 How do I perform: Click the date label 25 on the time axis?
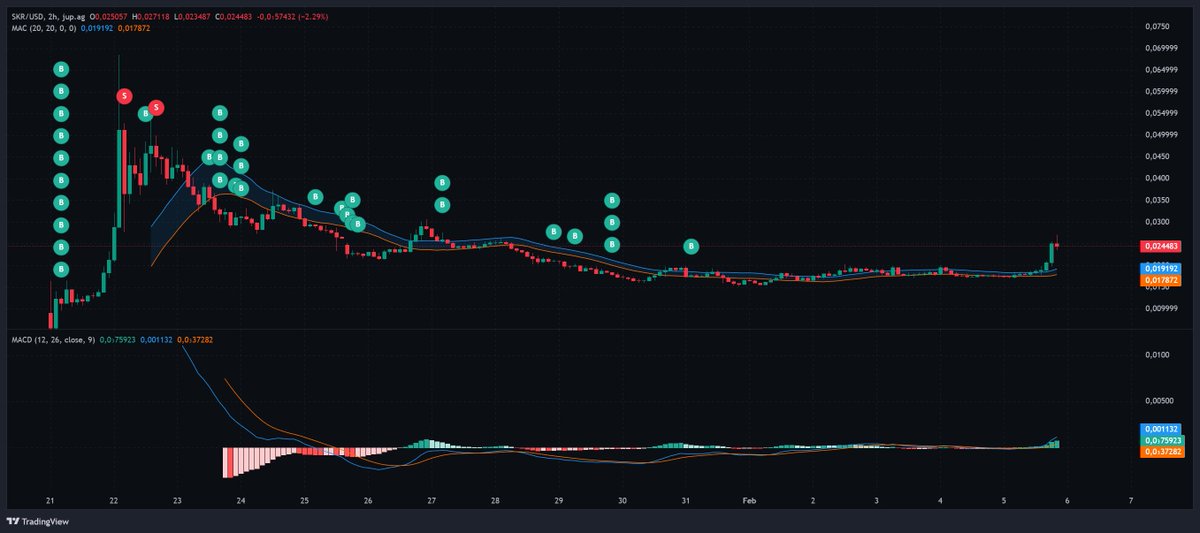coord(304,499)
